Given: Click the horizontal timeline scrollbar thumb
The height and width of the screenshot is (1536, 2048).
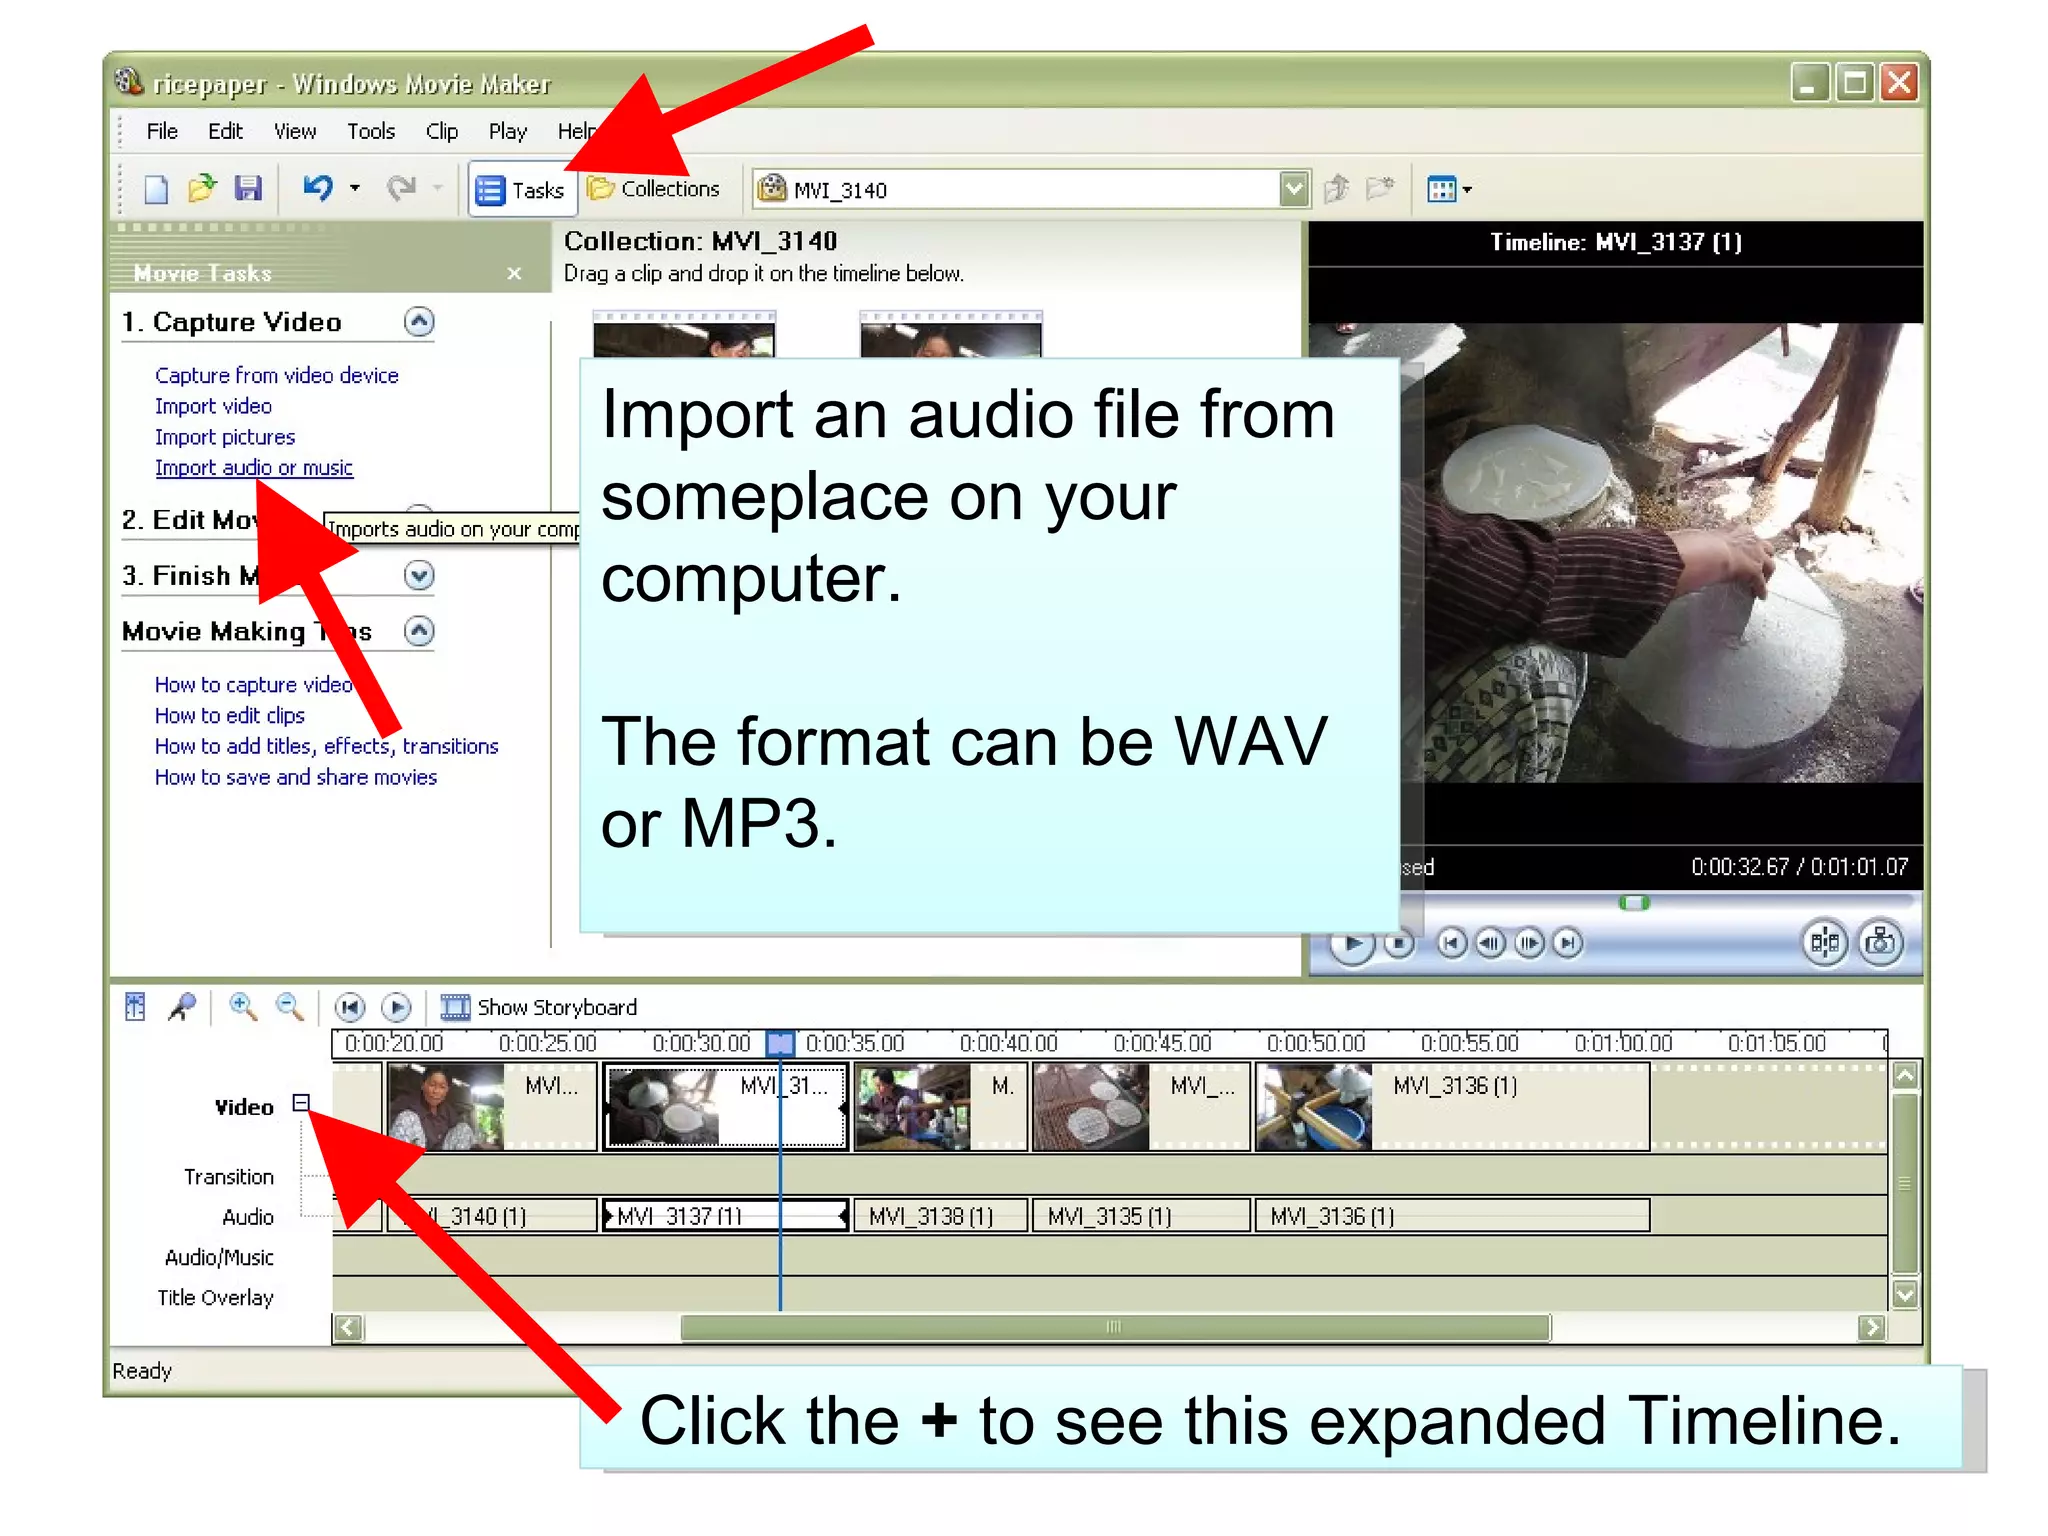Looking at the screenshot, I should point(1115,1328).
